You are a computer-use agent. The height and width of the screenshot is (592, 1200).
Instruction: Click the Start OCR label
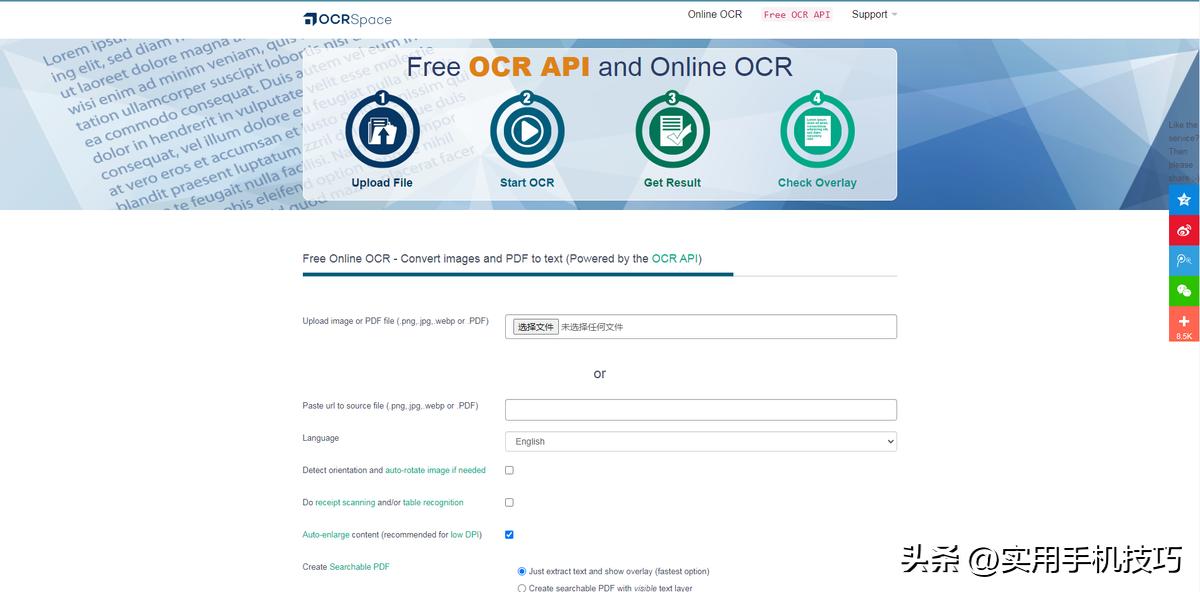pos(527,183)
